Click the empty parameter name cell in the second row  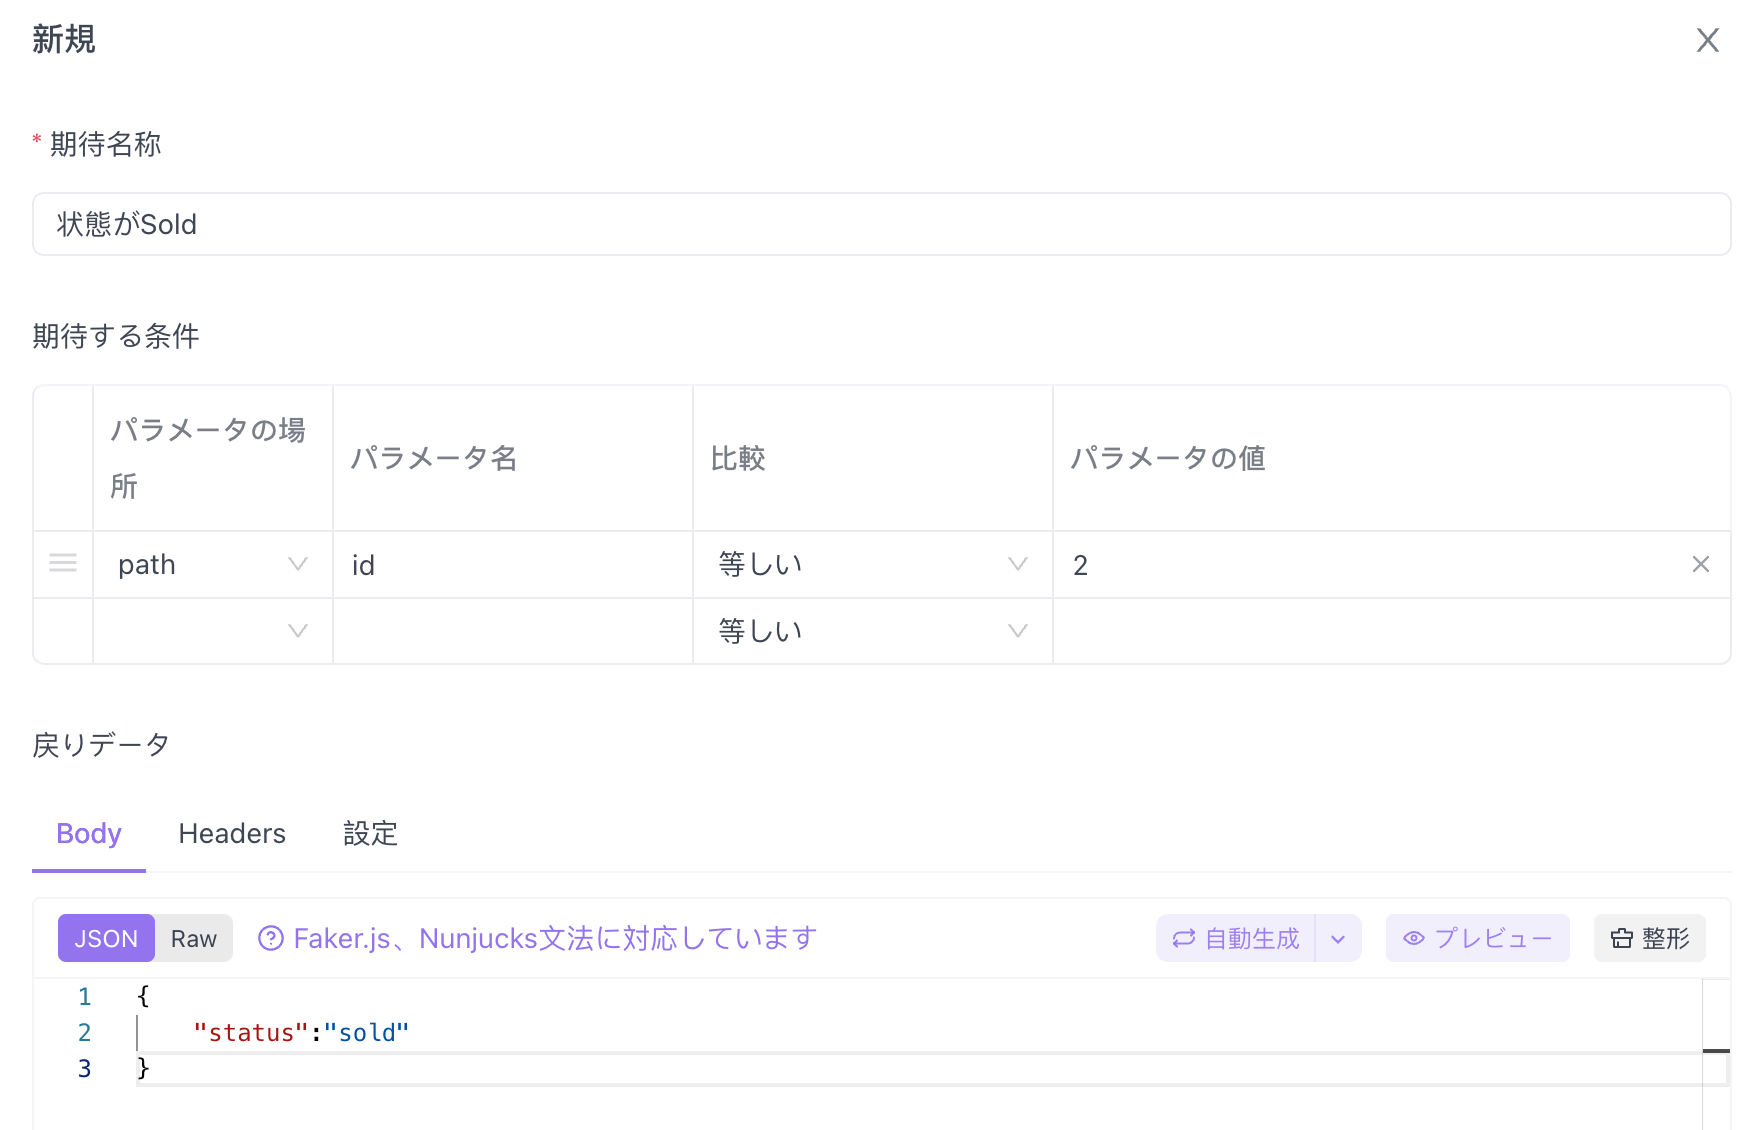pos(513,631)
